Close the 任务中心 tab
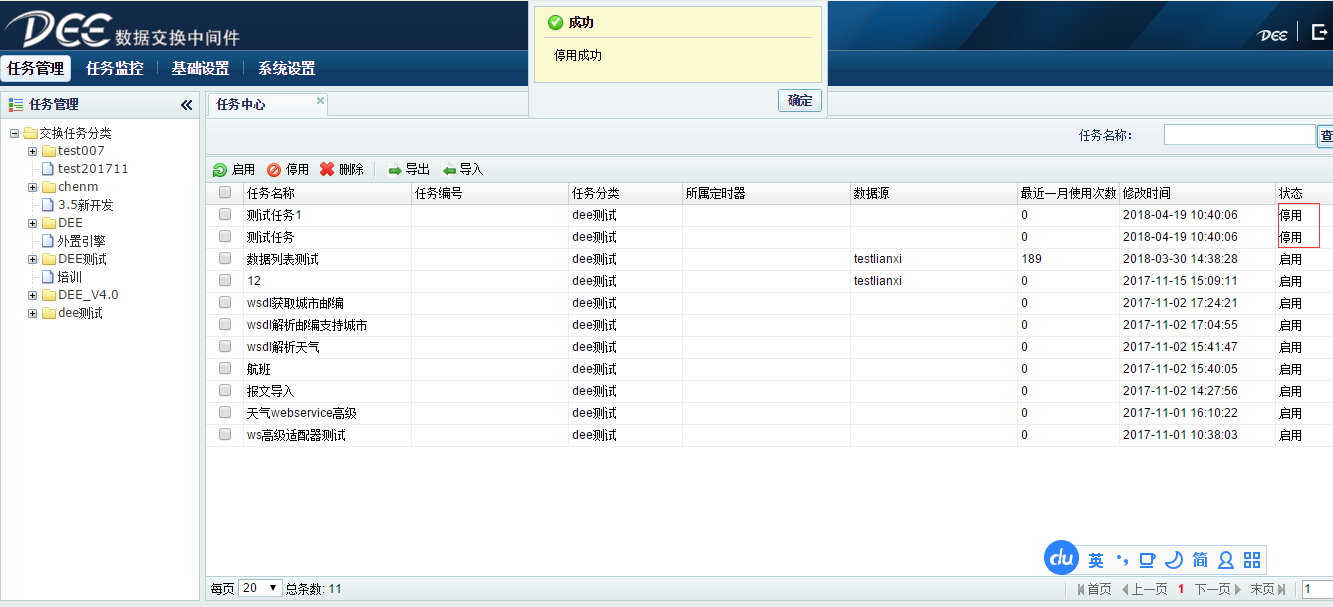 tap(320, 101)
